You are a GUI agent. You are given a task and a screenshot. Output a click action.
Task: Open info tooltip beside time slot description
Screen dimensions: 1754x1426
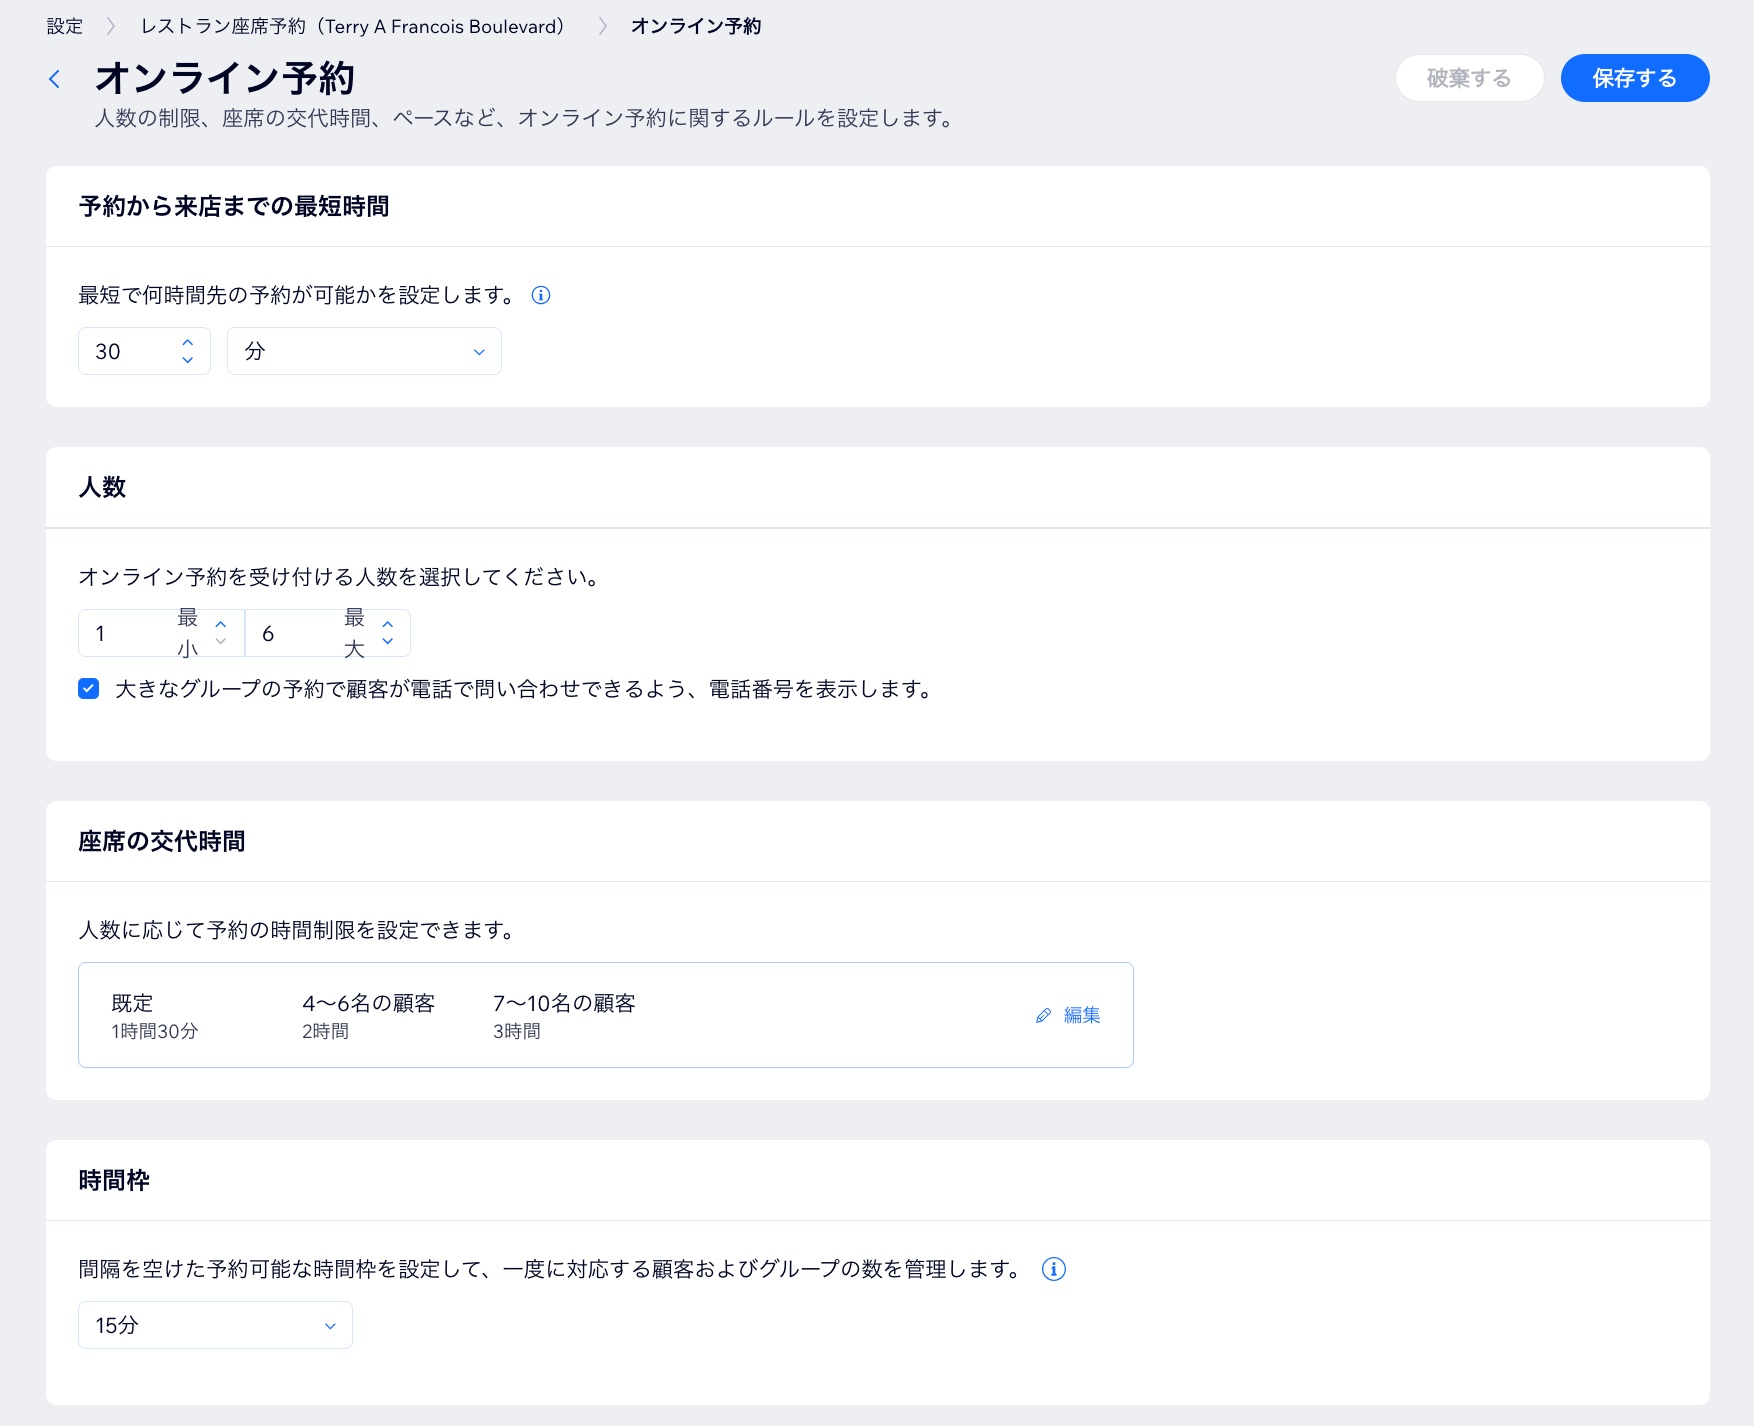click(1054, 1269)
